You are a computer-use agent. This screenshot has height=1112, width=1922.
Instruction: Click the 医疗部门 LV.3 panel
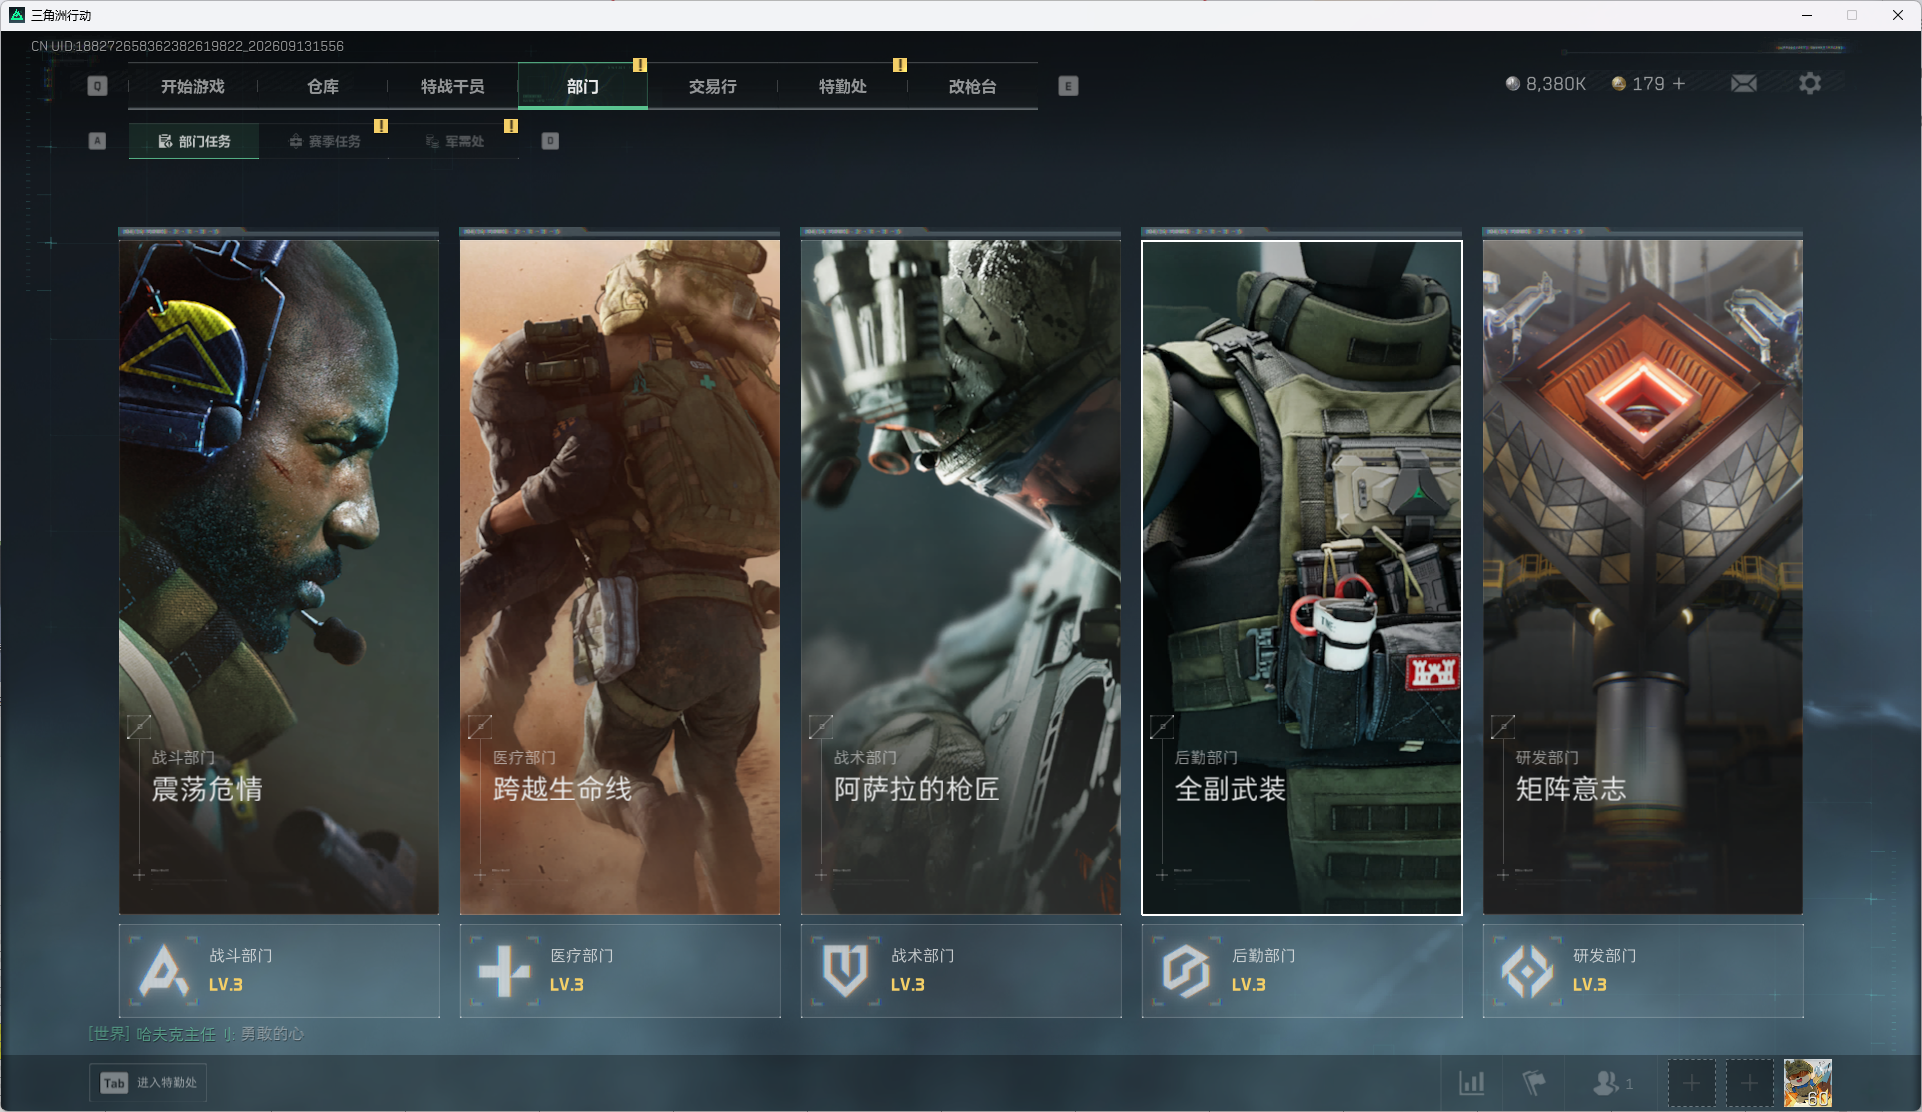tap(620, 971)
